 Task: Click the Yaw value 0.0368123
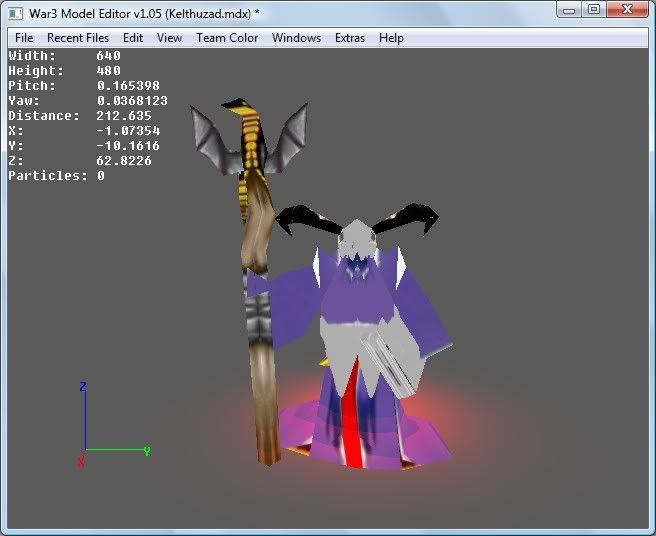132,101
